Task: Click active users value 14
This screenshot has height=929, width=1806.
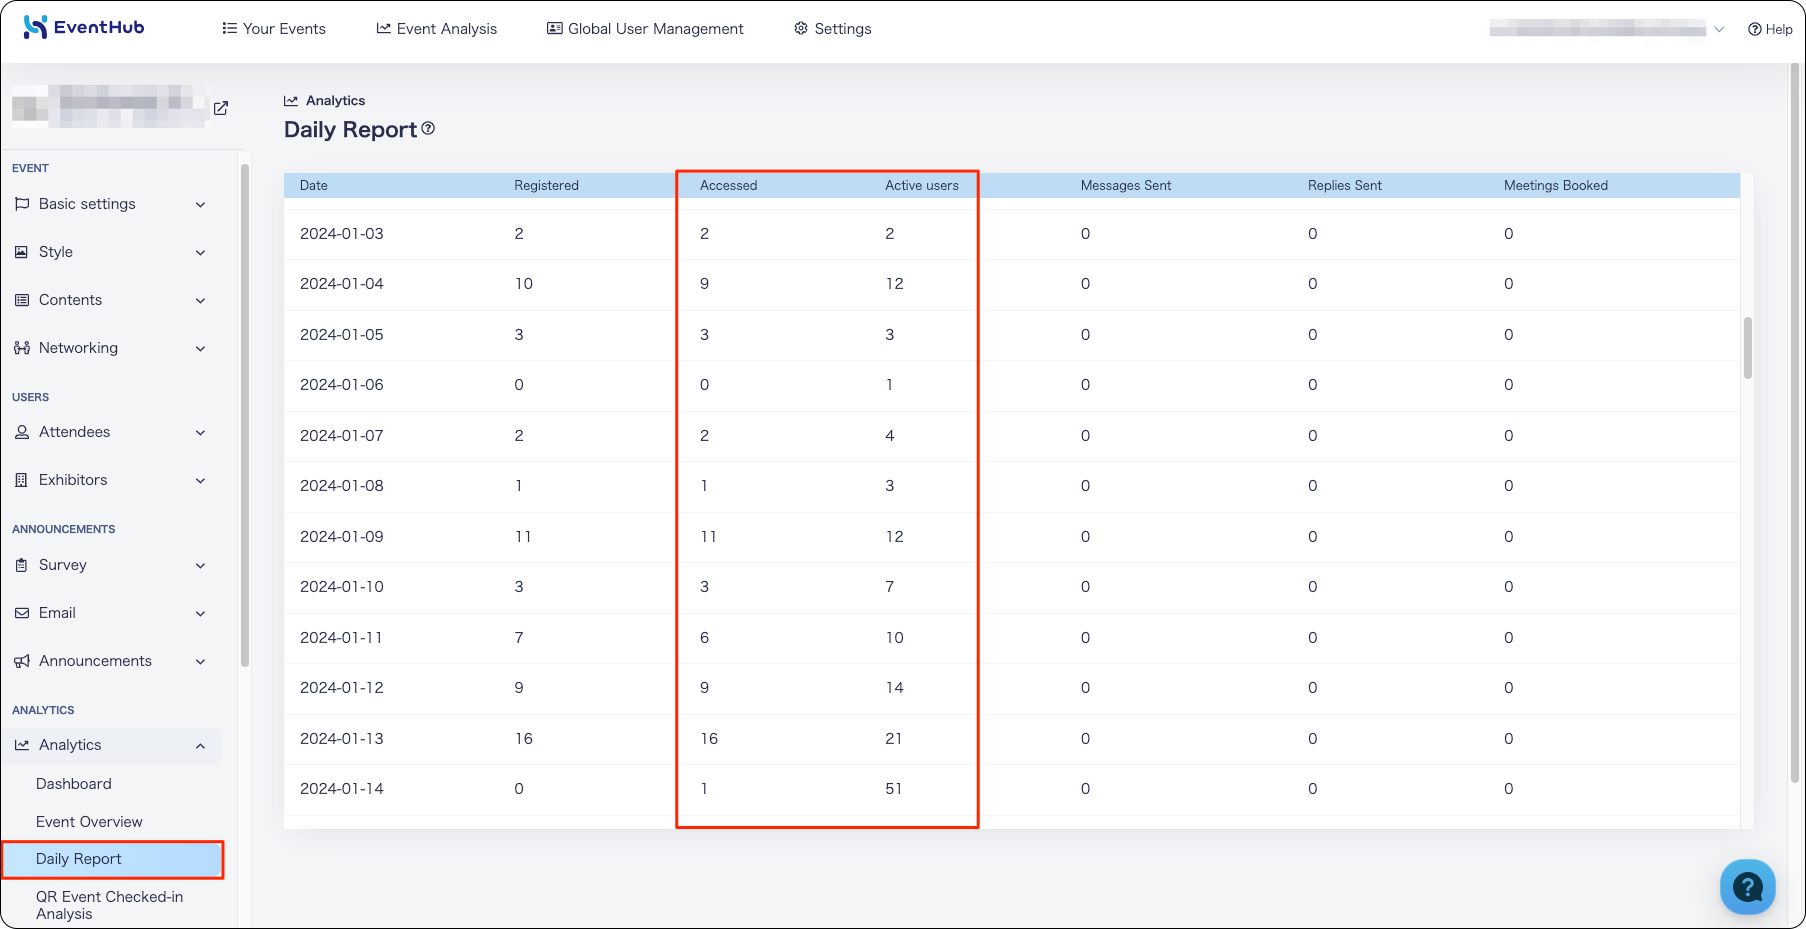Action: [894, 688]
